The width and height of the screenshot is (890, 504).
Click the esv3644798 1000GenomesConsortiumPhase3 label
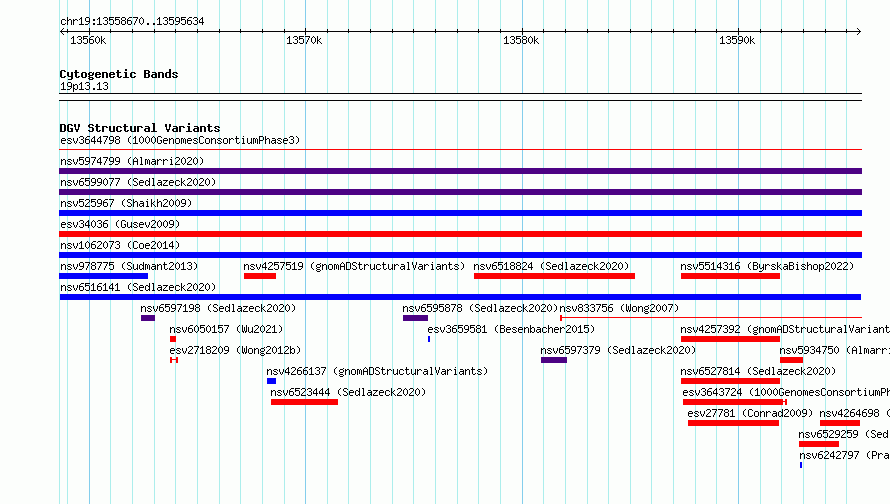(x=180, y=140)
